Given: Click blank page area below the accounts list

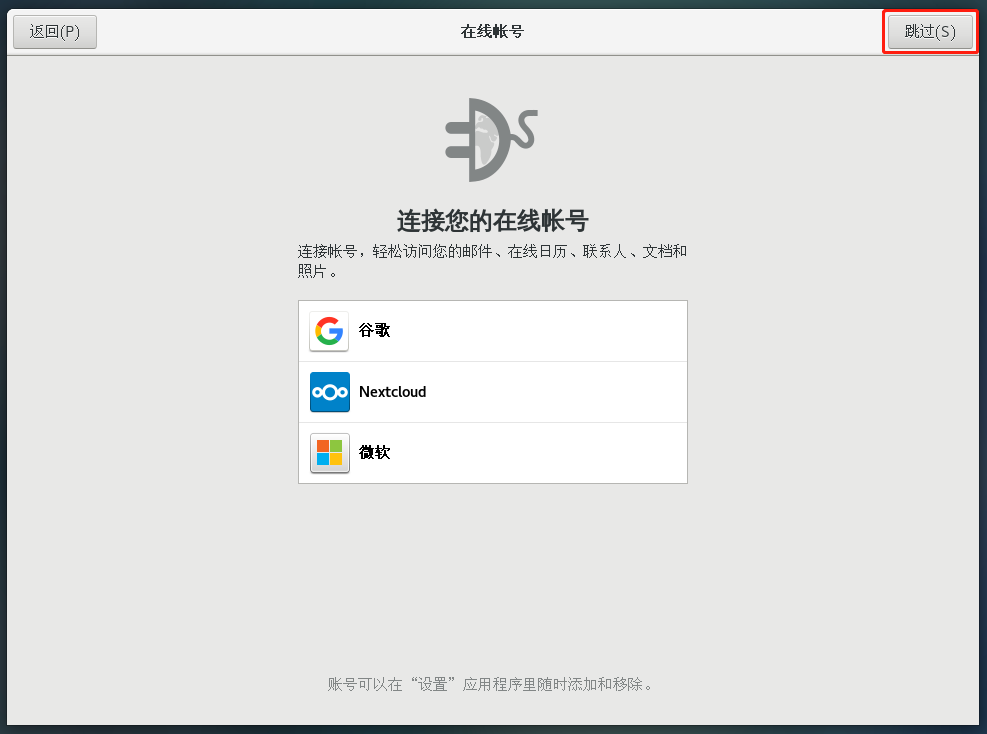Looking at the screenshot, I should [x=492, y=580].
